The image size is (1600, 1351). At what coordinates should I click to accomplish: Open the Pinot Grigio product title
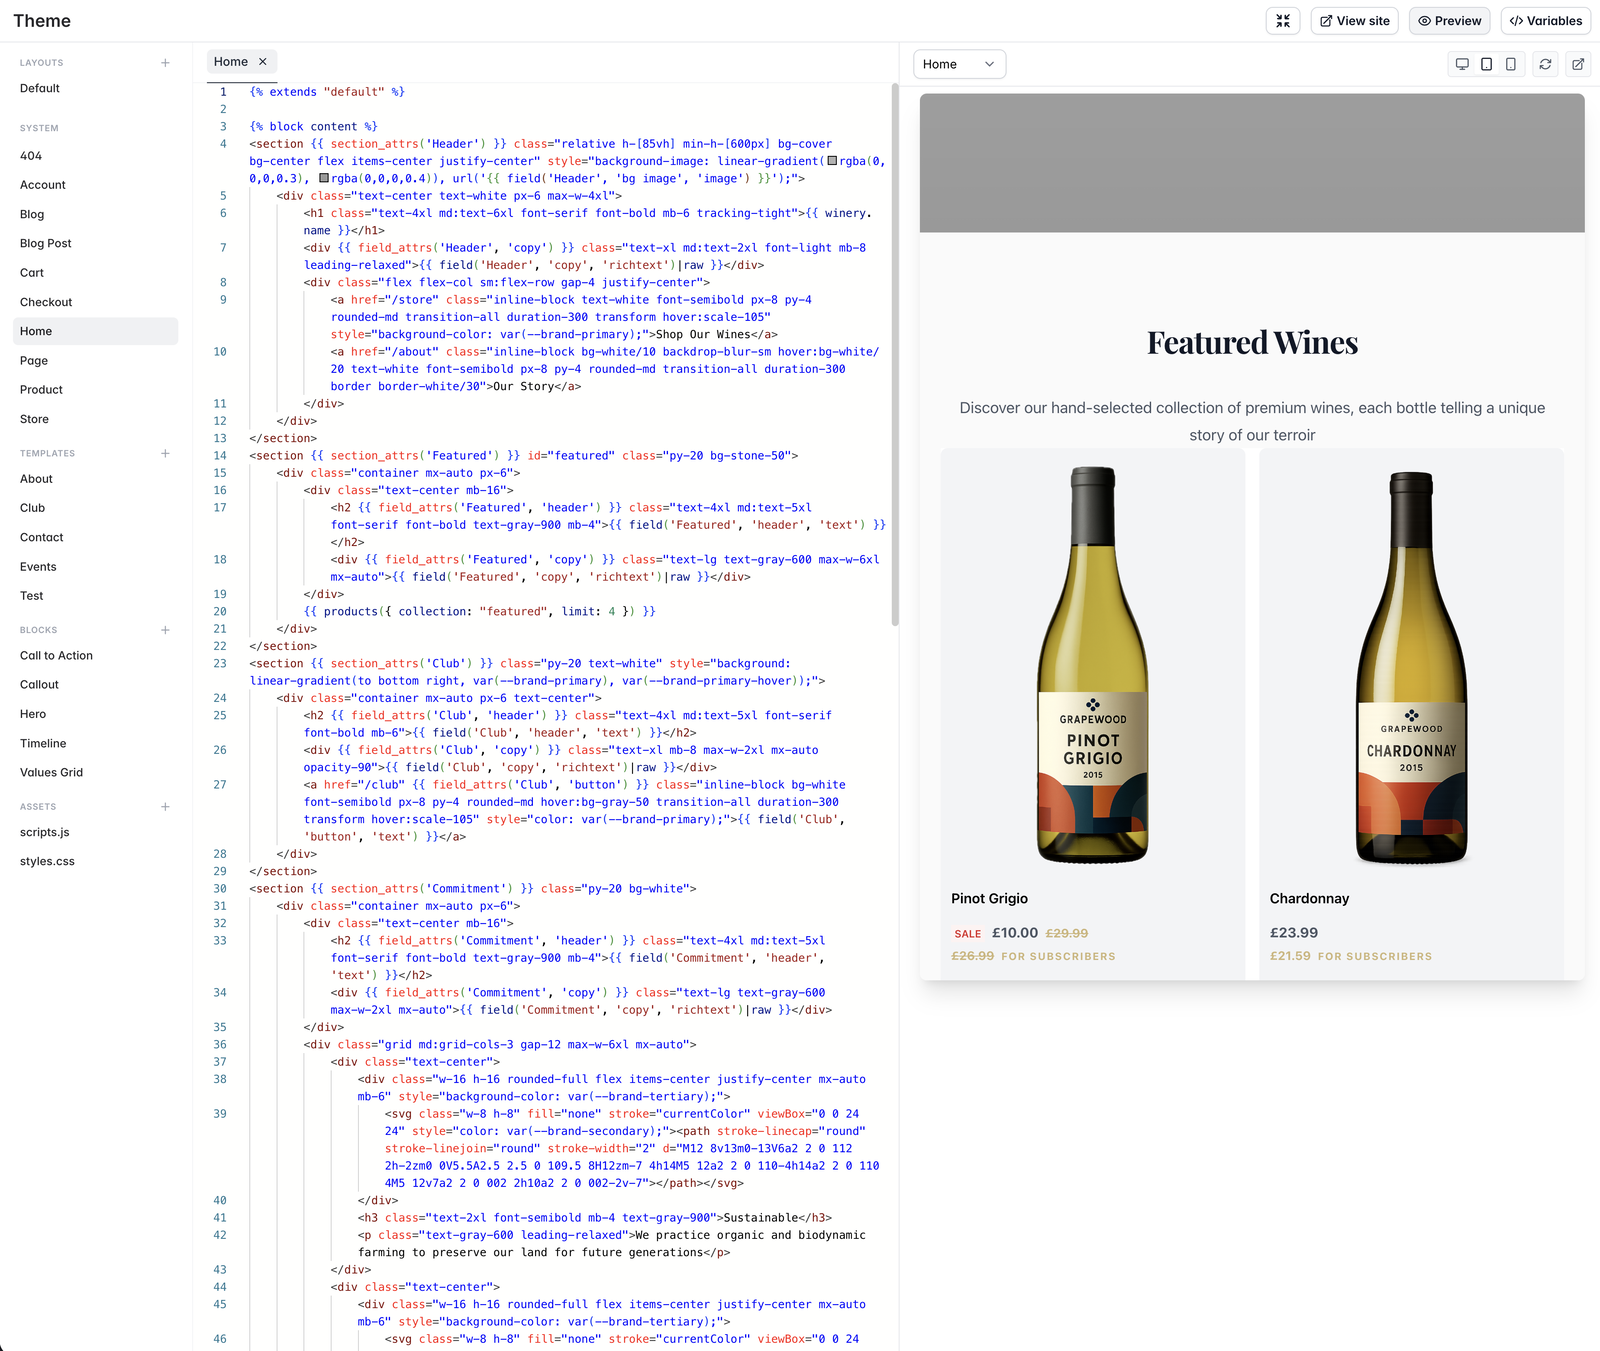click(989, 899)
